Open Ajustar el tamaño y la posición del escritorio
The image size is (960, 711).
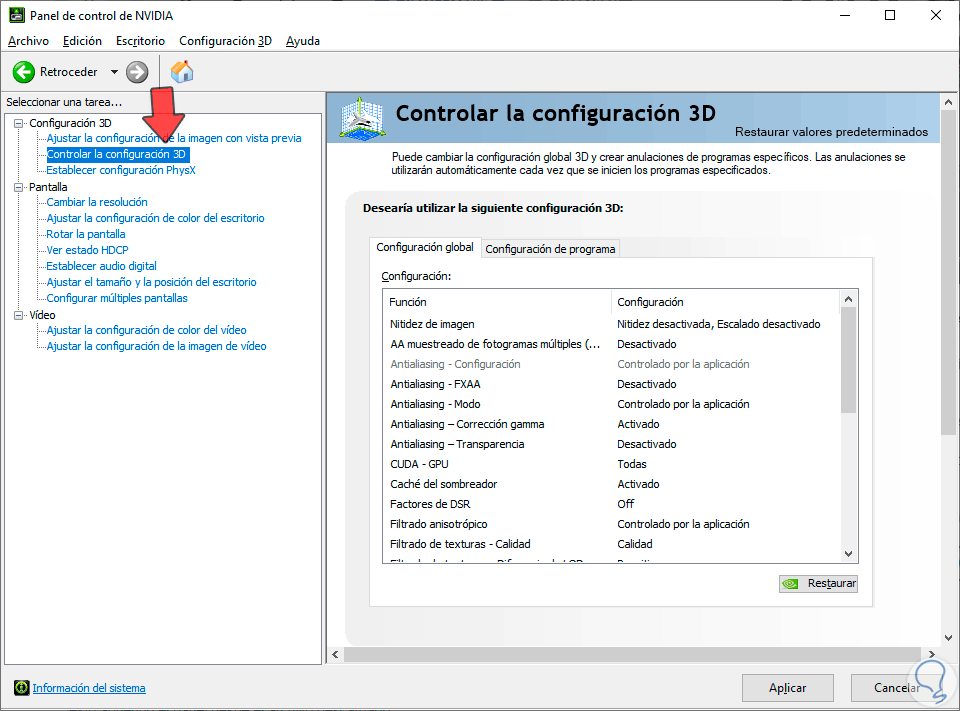(x=151, y=282)
